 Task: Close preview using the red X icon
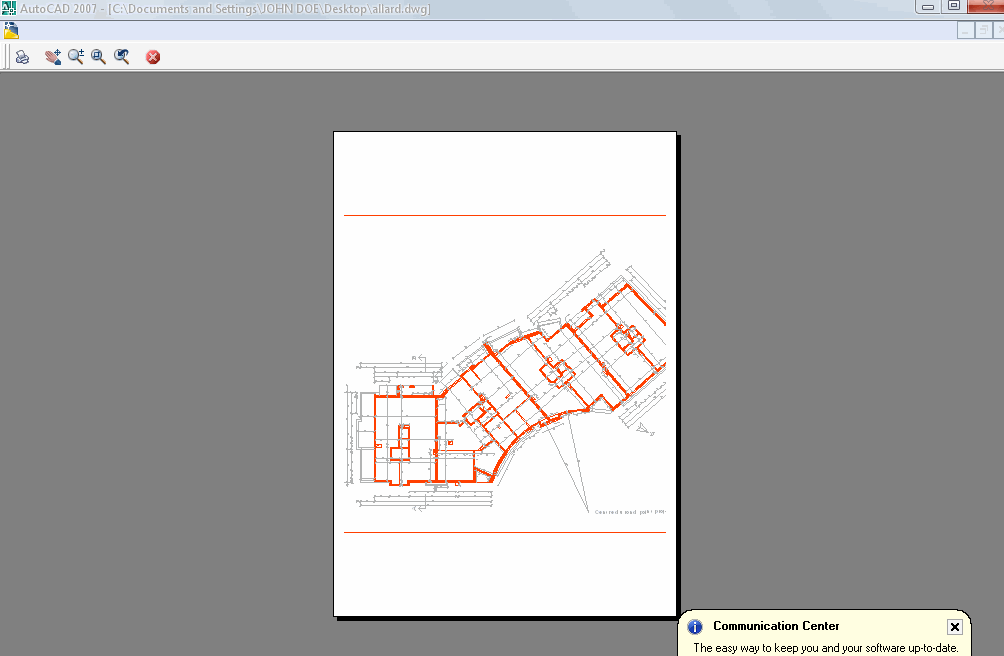pos(152,57)
